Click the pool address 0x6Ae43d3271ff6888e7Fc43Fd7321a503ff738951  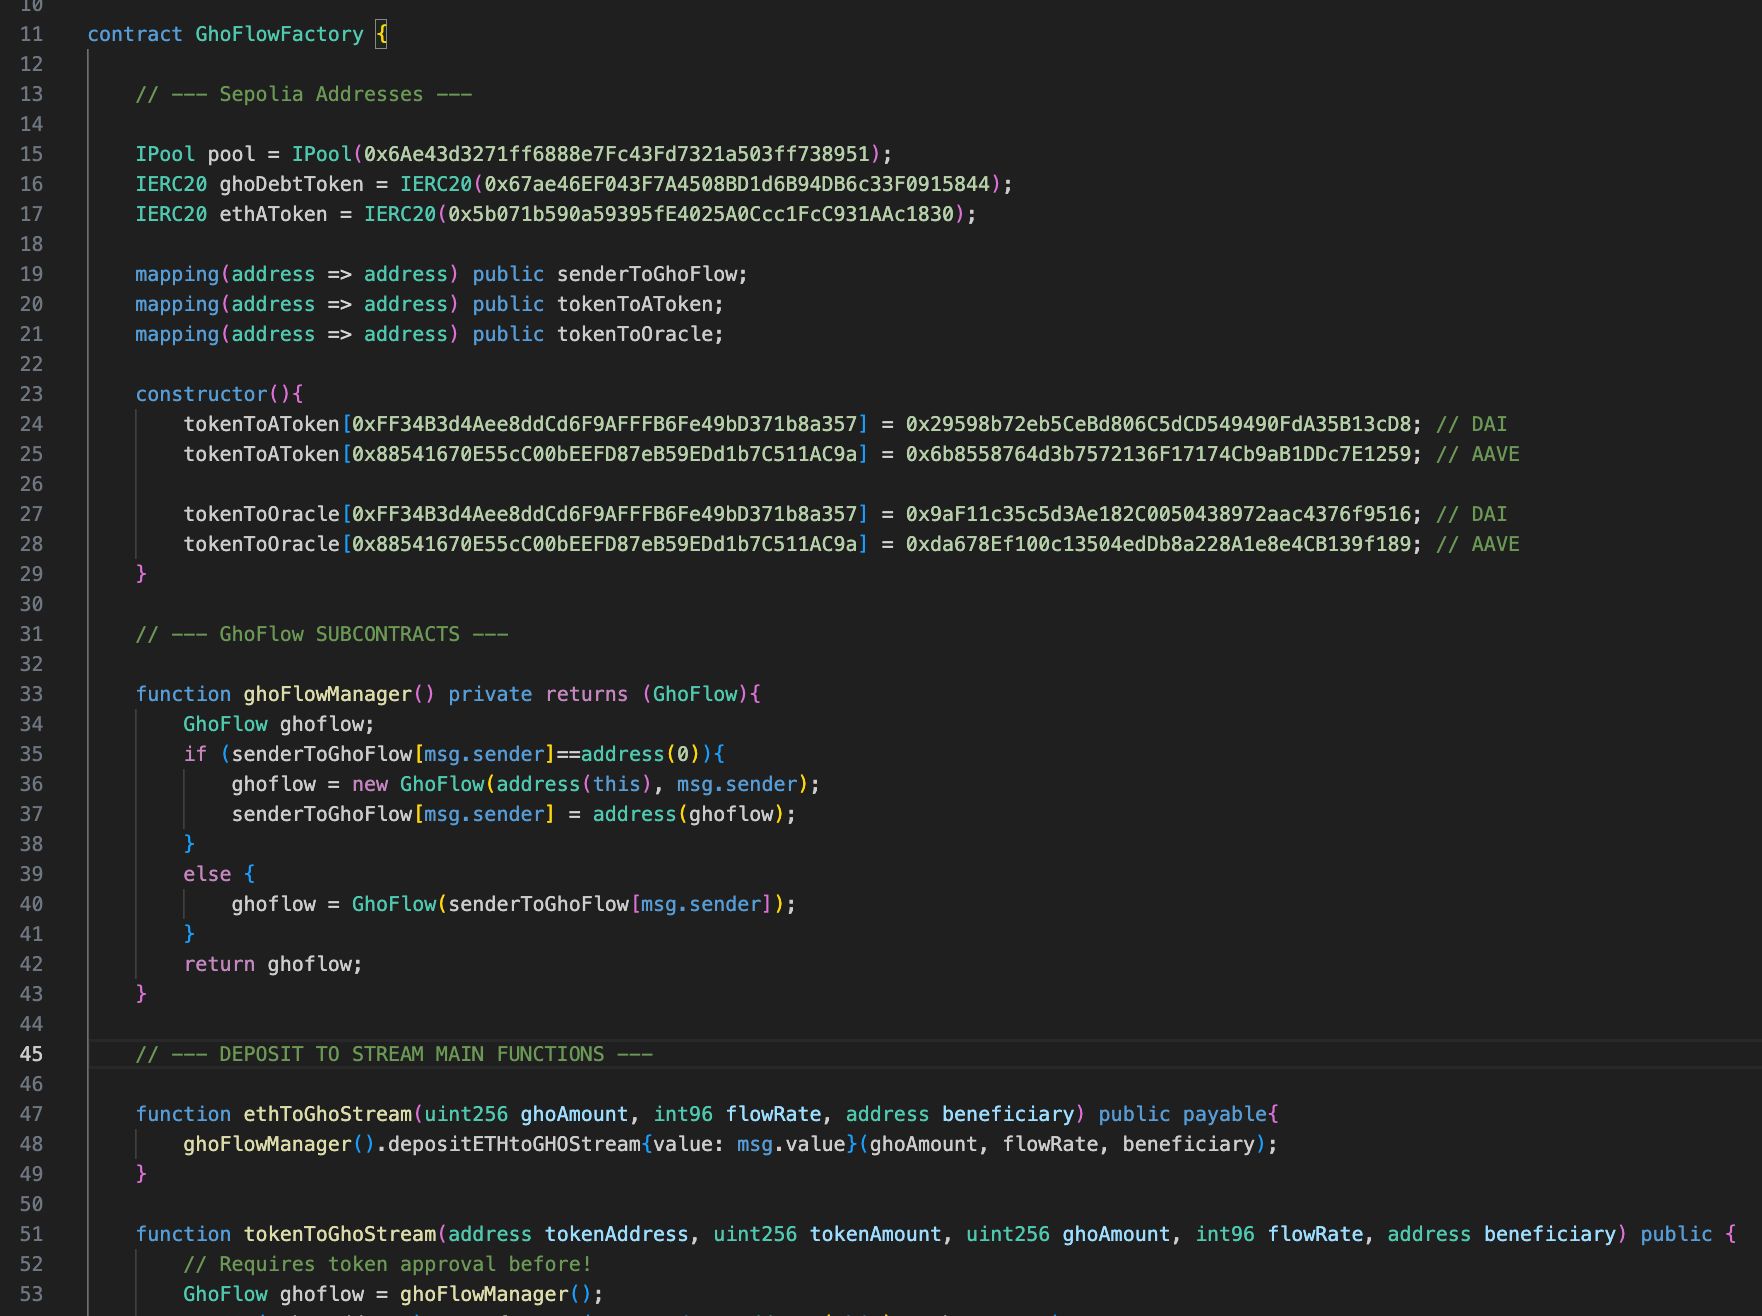tap(617, 154)
